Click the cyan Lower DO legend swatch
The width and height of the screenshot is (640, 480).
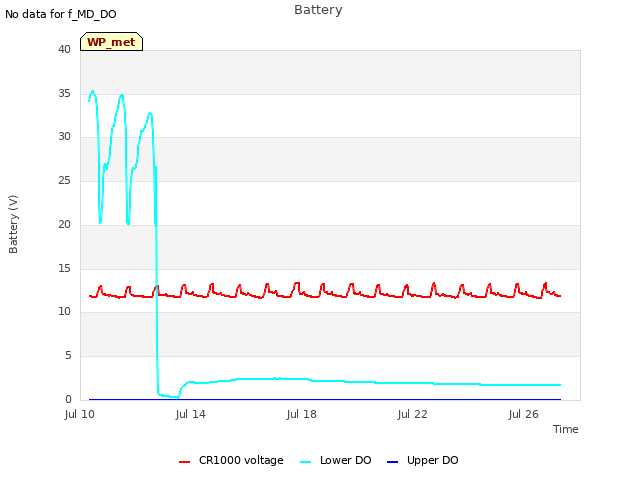(x=305, y=462)
